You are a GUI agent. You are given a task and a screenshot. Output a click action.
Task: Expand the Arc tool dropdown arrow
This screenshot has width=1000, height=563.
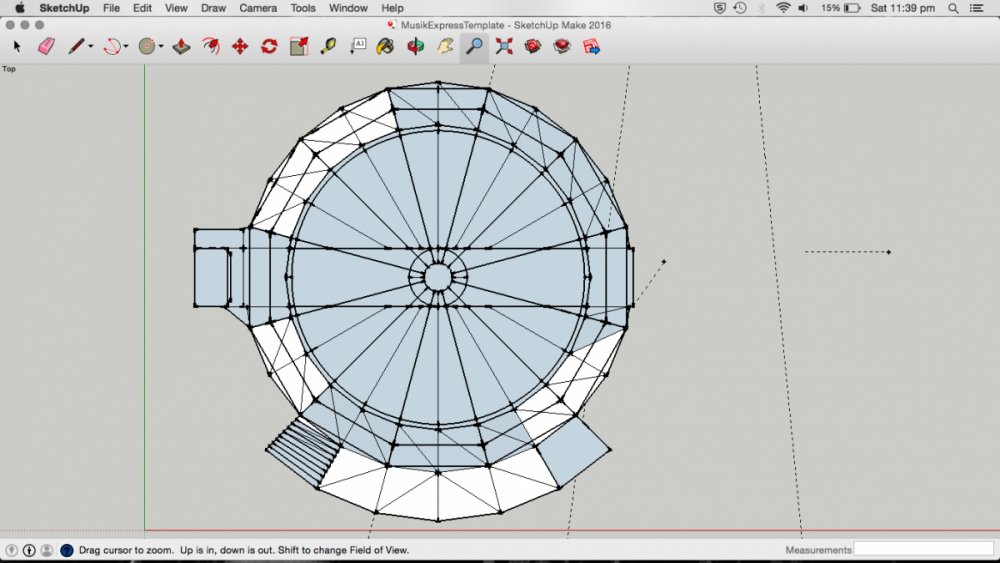(x=128, y=47)
